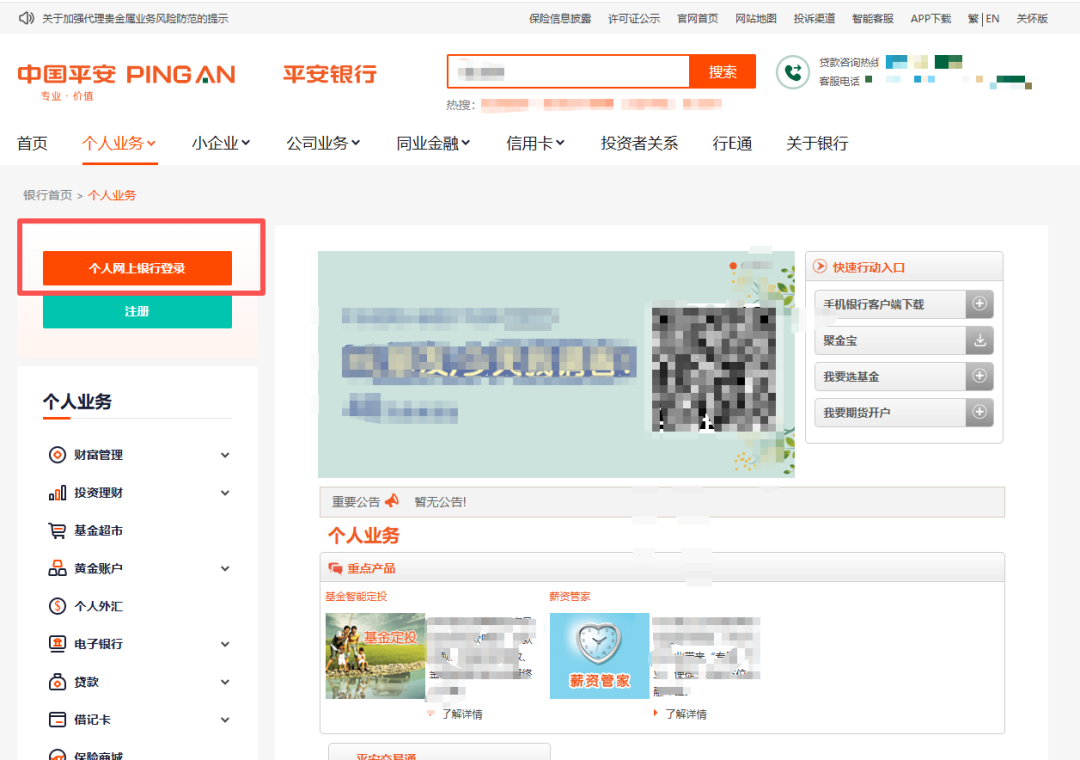Click the 手机银行客户端下载 quick entry

pos(904,304)
